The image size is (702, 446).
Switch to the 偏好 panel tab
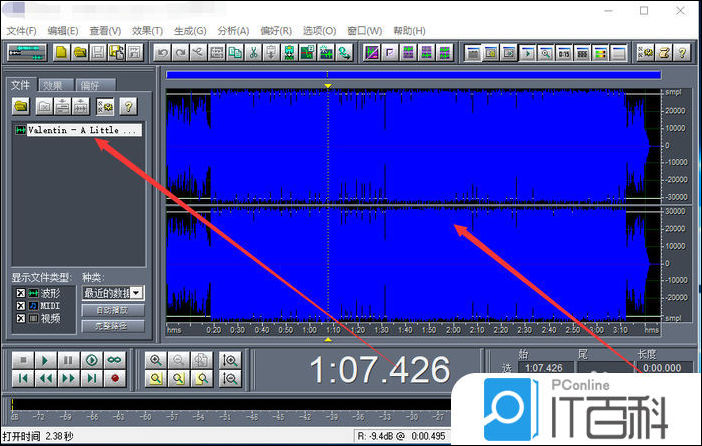(x=95, y=85)
